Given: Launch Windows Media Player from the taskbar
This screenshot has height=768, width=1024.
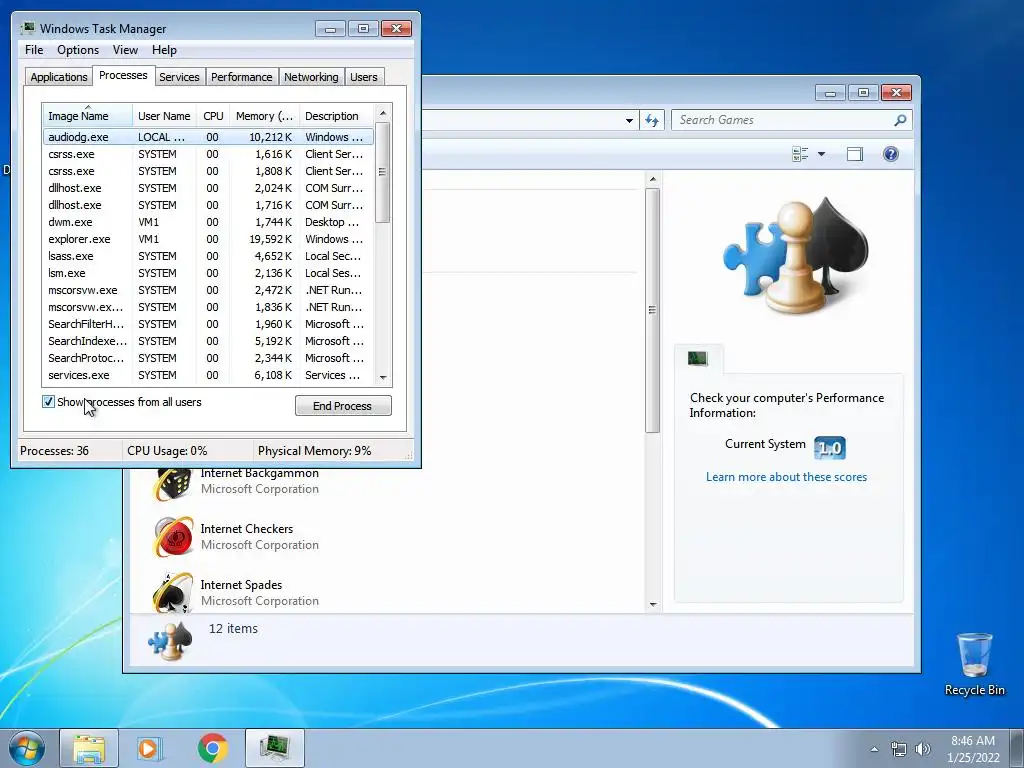Looking at the screenshot, I should 150,748.
